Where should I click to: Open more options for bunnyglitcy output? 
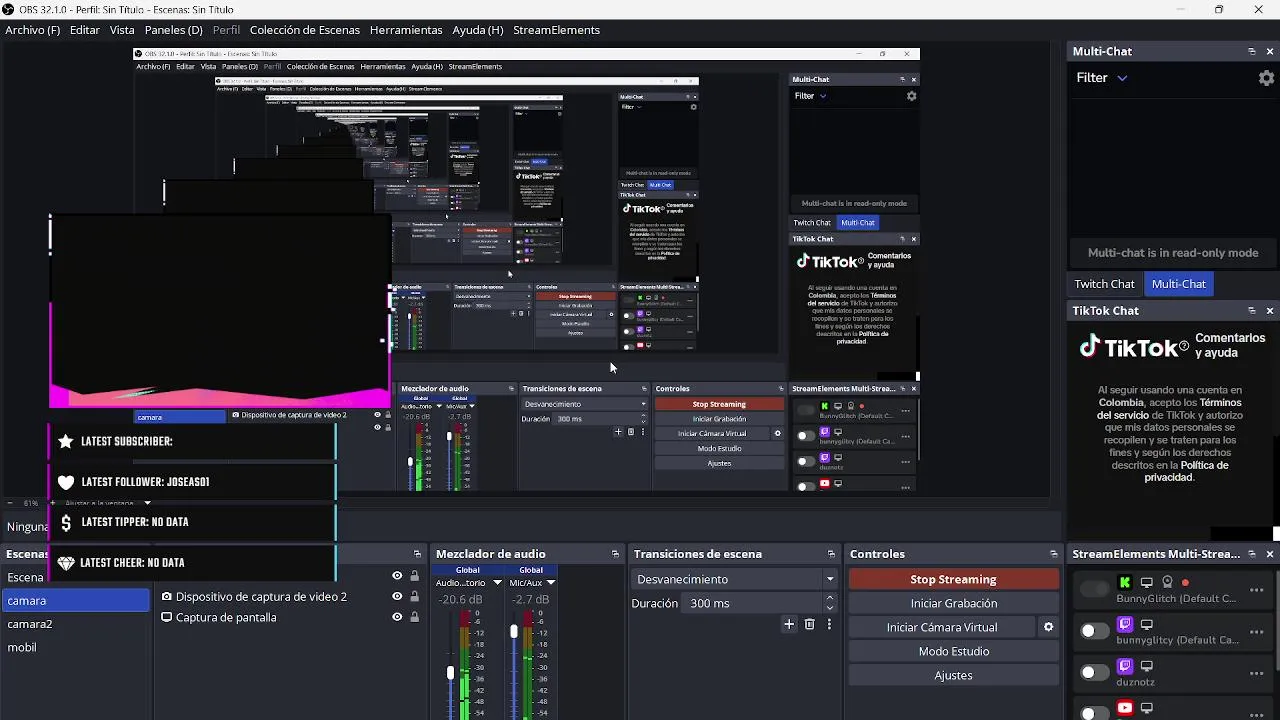pos(1257,632)
